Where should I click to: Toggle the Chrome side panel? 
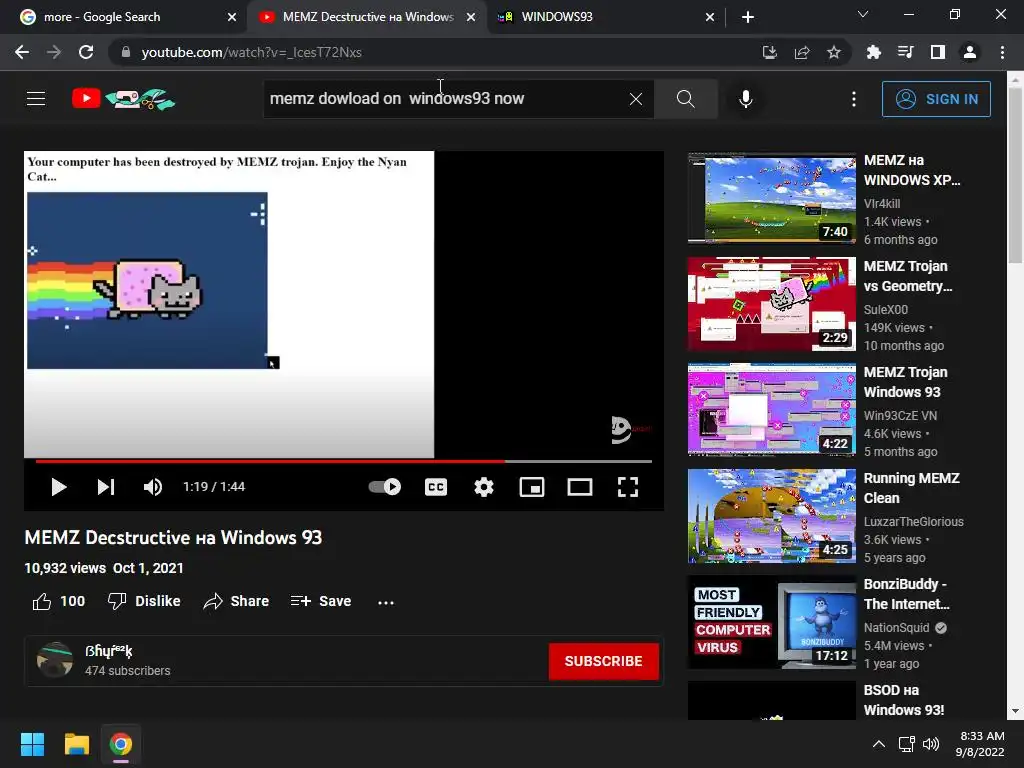point(937,52)
